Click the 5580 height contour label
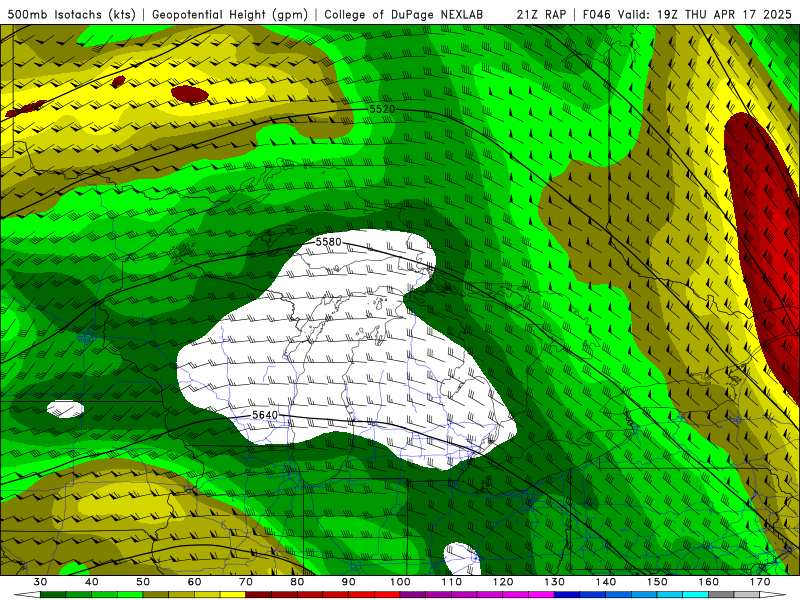Viewport: 800px width, 600px height. (x=328, y=241)
